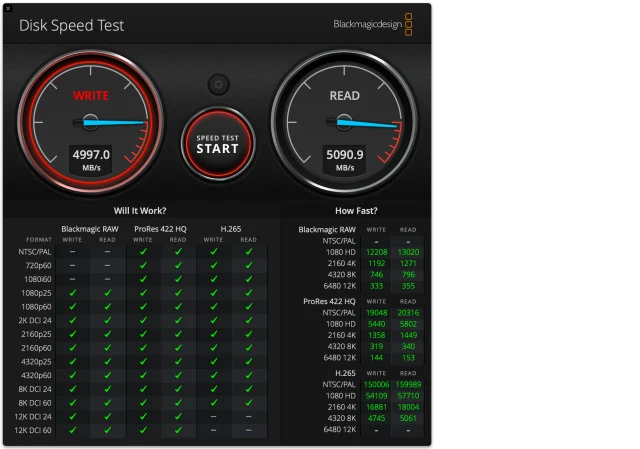Start the disk speed test
Screen dimensions: 640x449
click(218, 144)
